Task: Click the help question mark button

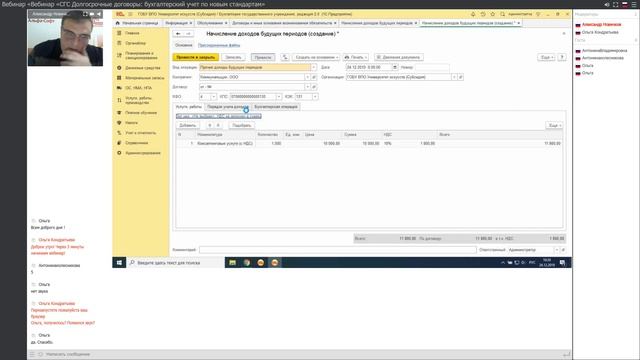Action: pyautogui.click(x=562, y=57)
